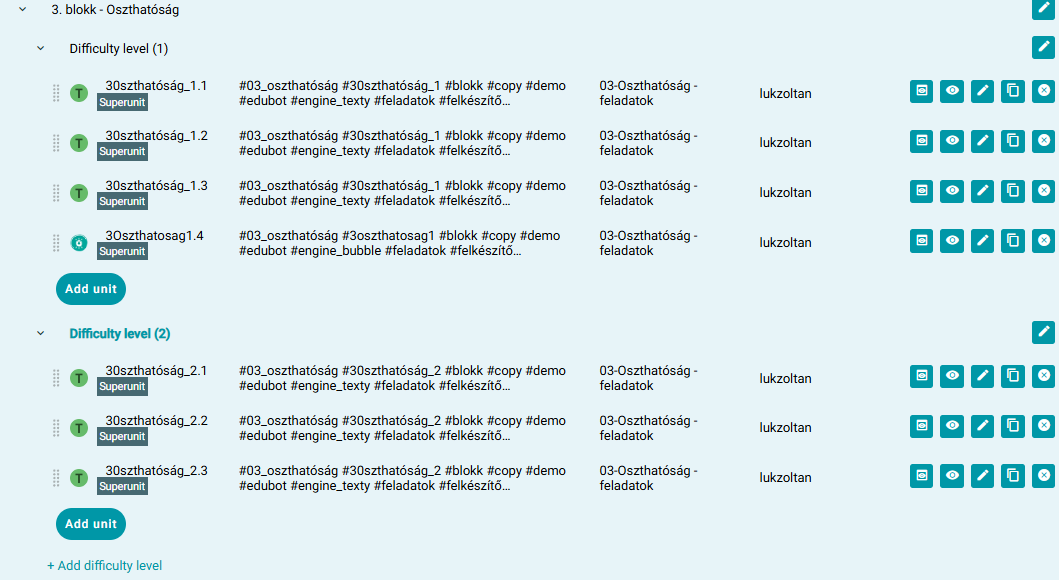Edit the 3. blokk - Oszthatóság section
This screenshot has height=580, width=1060.
(1043, 8)
